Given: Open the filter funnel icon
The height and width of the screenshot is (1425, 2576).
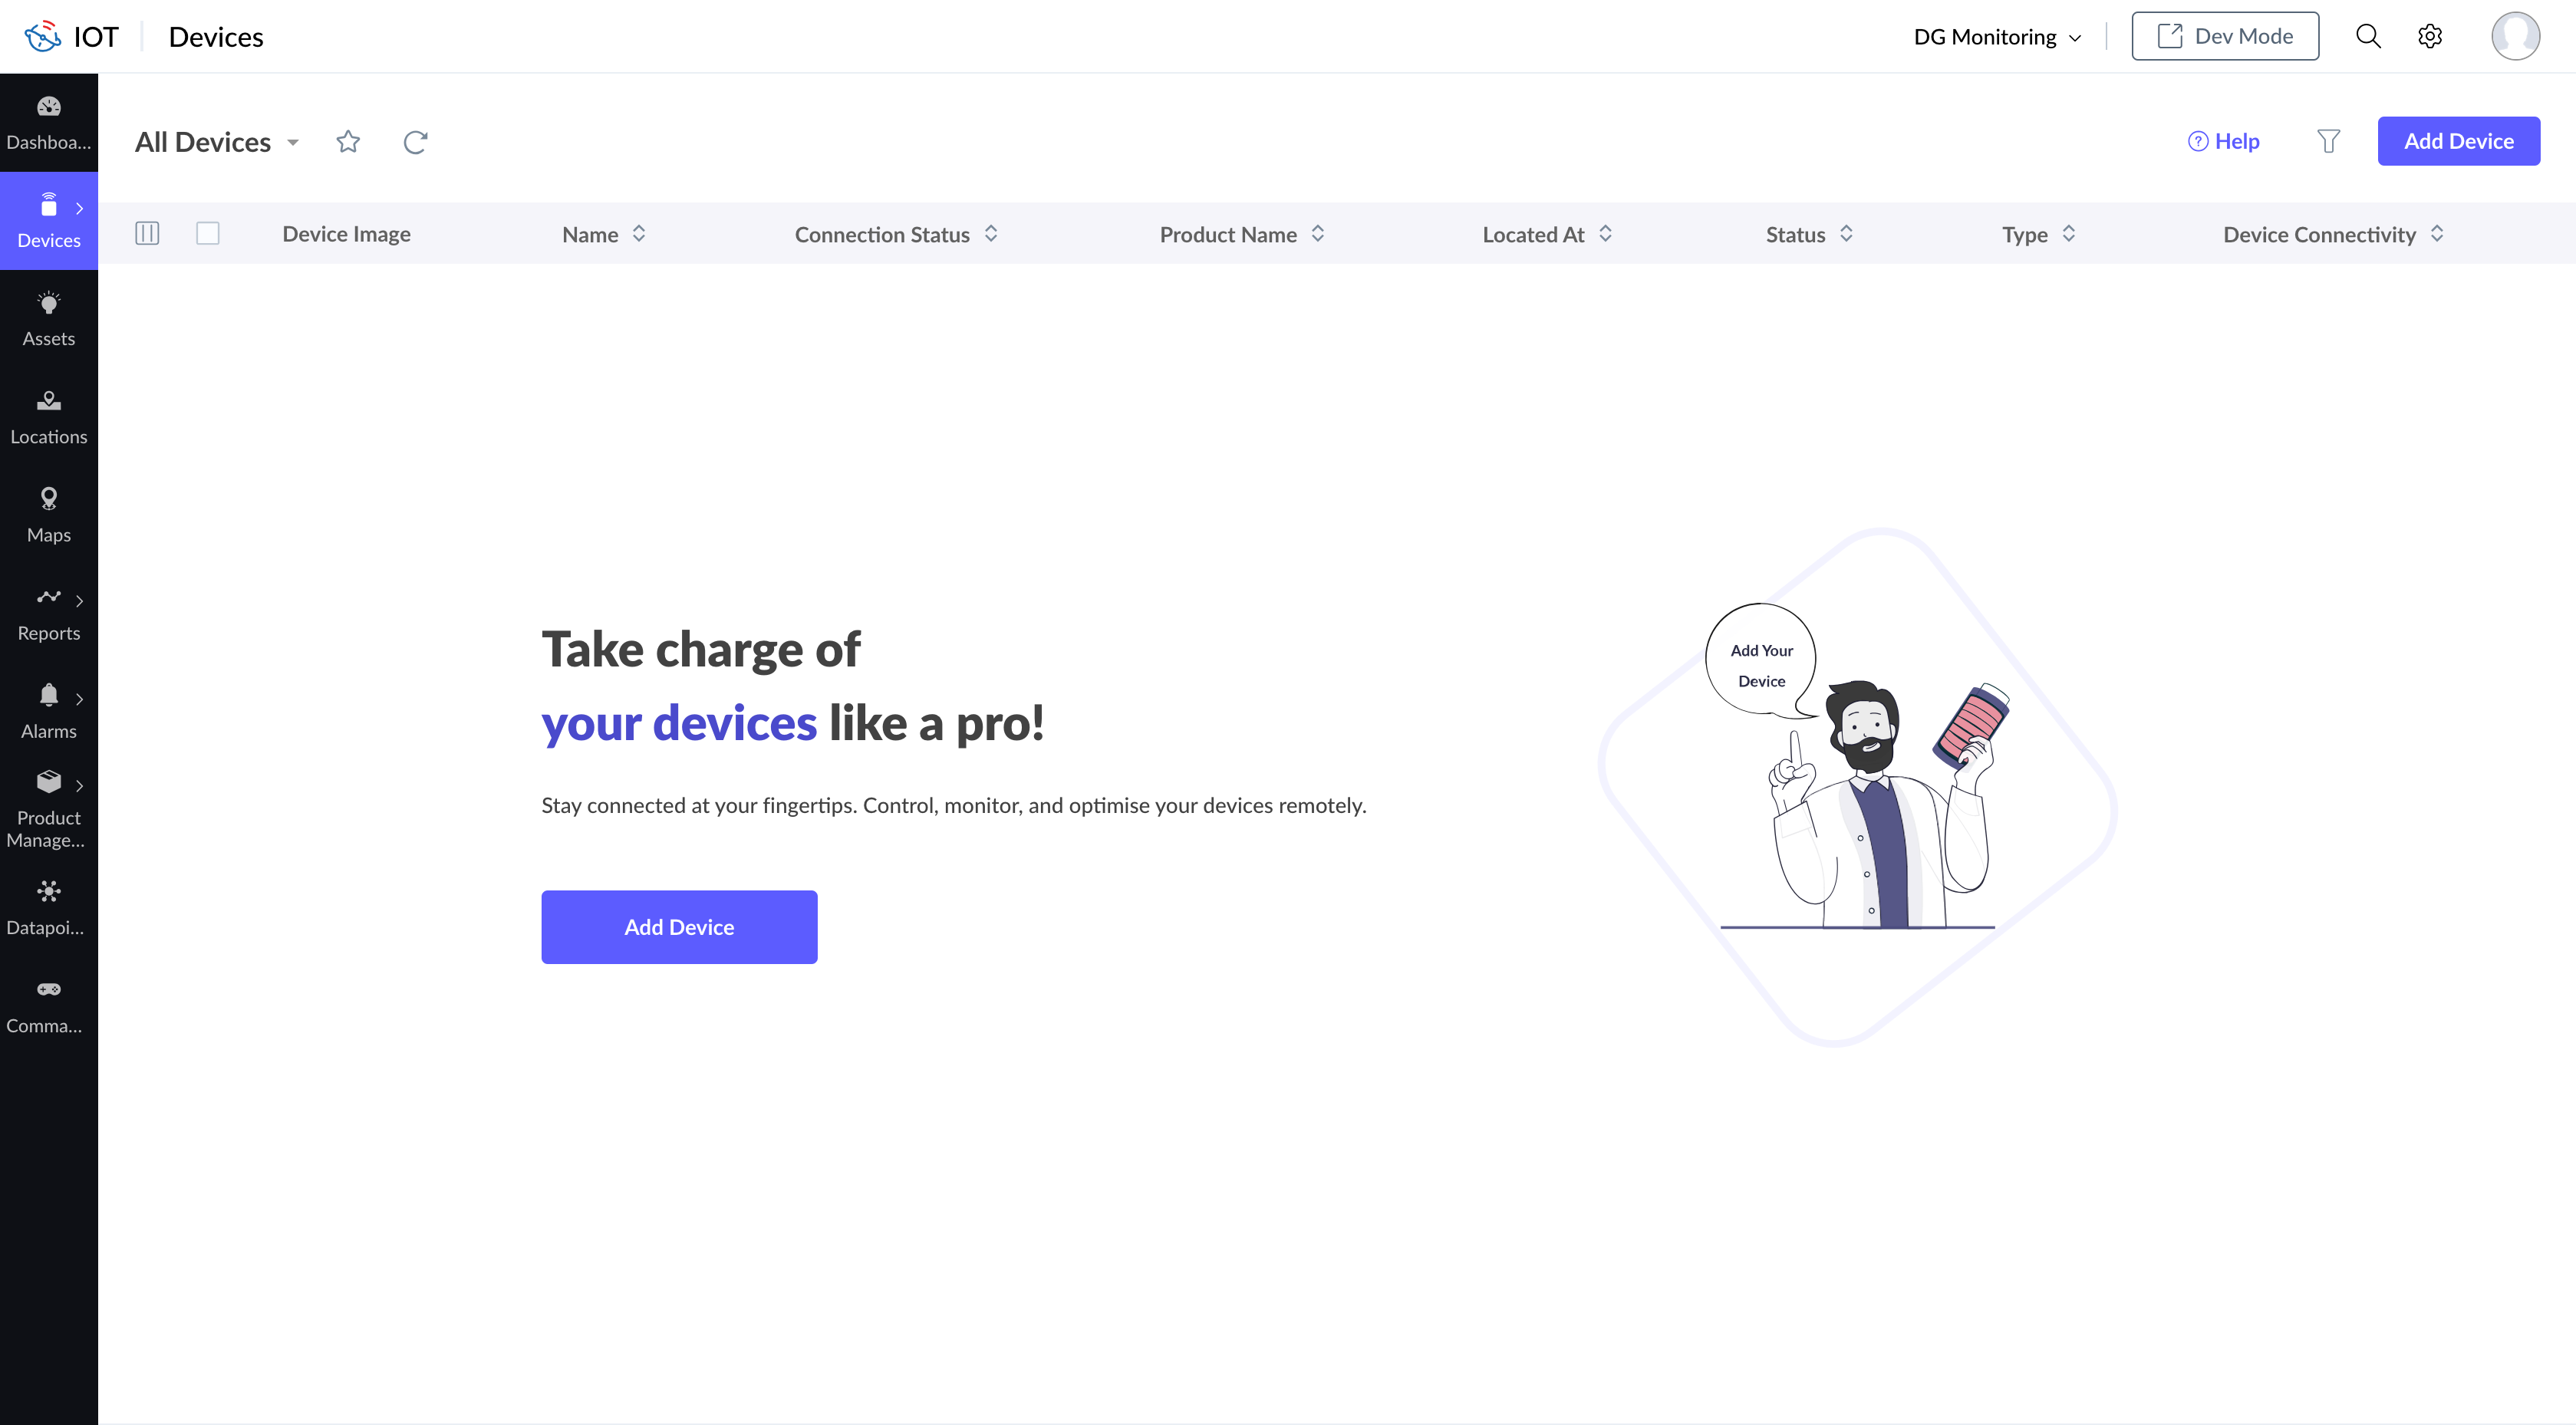Looking at the screenshot, I should (2328, 141).
